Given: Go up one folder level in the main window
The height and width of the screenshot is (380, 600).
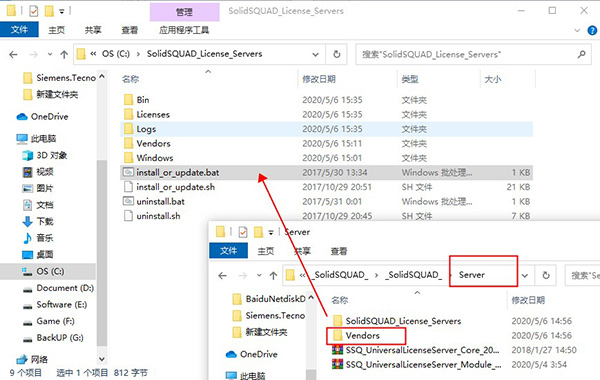Looking at the screenshot, I should [64, 54].
